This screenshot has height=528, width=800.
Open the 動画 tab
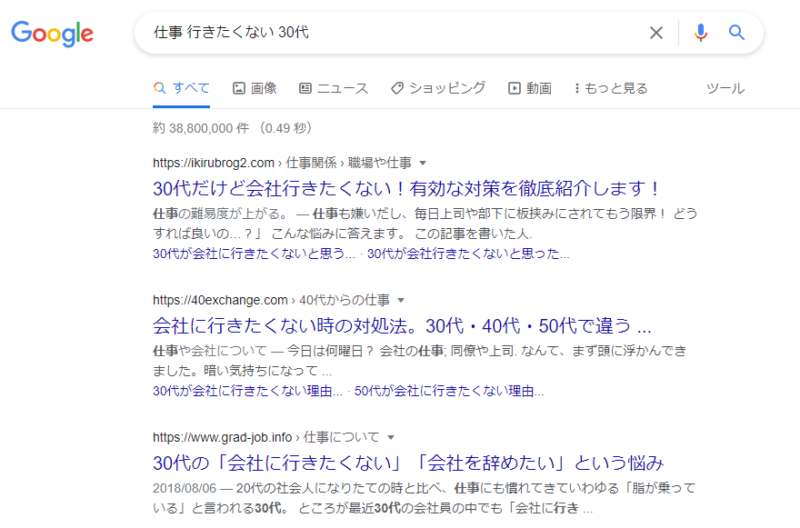coord(530,88)
